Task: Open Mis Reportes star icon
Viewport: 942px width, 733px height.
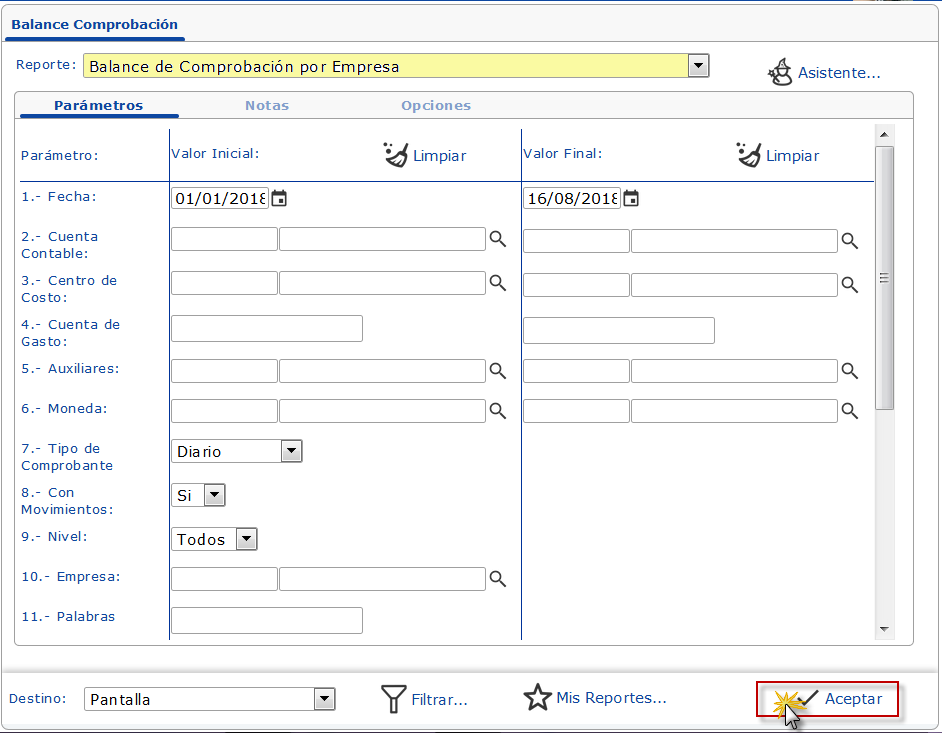Action: point(538,698)
